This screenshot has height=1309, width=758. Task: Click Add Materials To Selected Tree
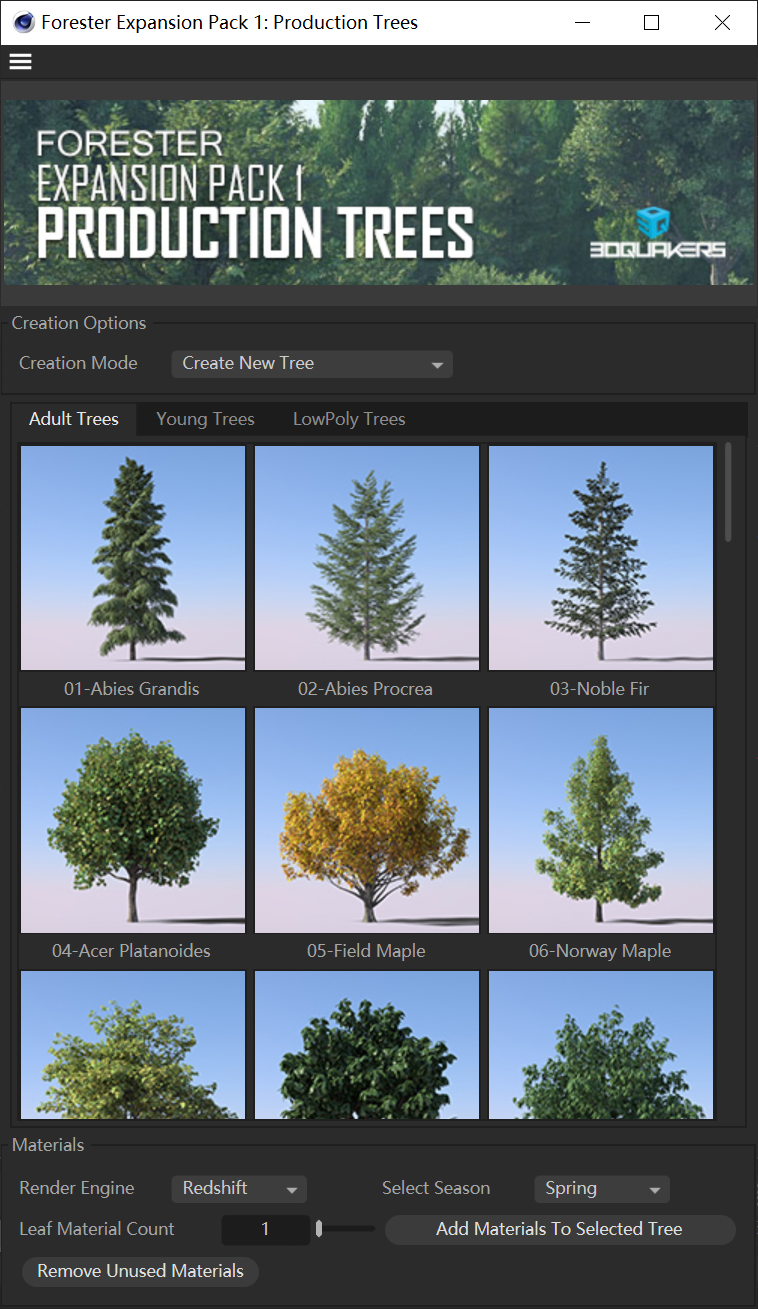[x=560, y=1229]
